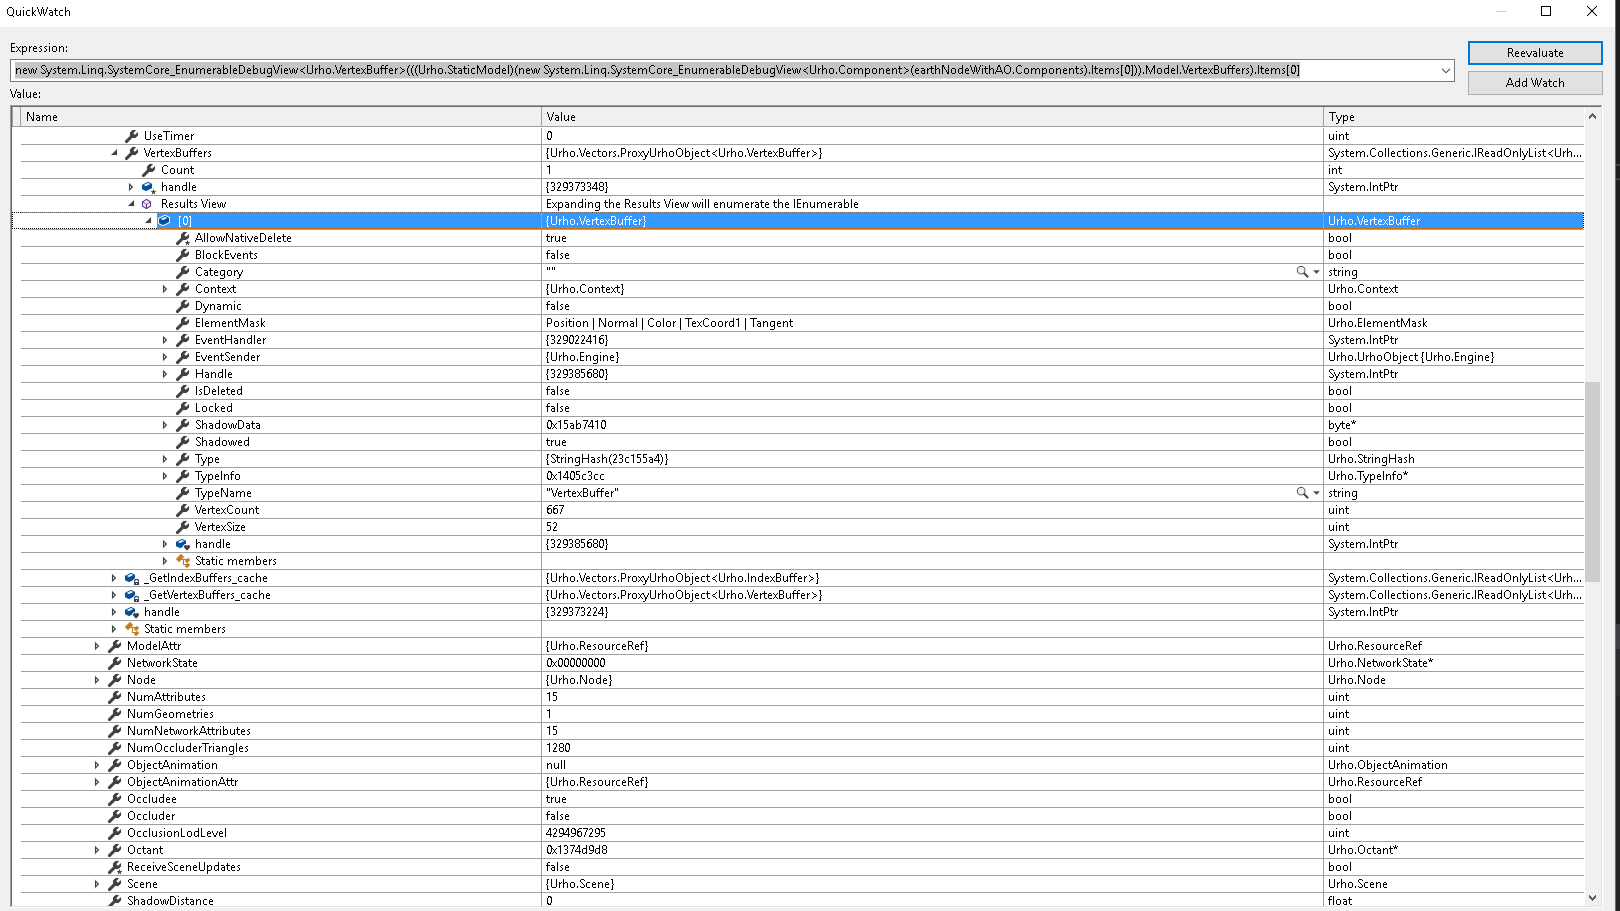The height and width of the screenshot is (911, 1620).
Task: Click the Name column header
Action: pyautogui.click(x=281, y=117)
